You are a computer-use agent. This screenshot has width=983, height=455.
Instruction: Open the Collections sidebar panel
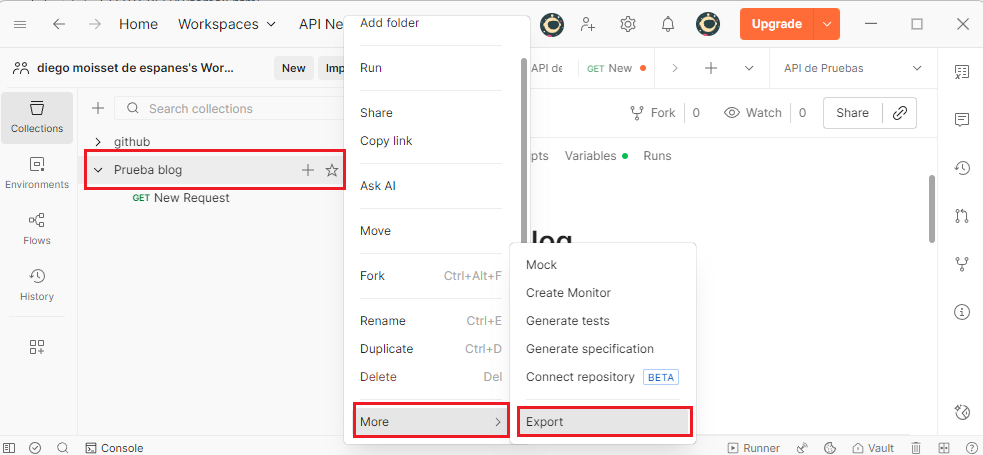(x=37, y=117)
